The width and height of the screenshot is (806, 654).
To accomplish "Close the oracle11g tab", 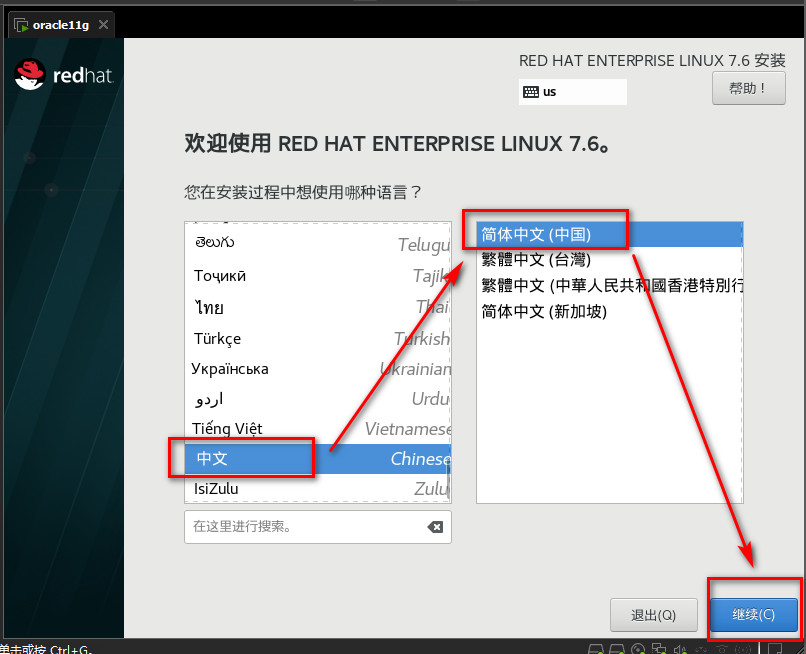I will [102, 24].
